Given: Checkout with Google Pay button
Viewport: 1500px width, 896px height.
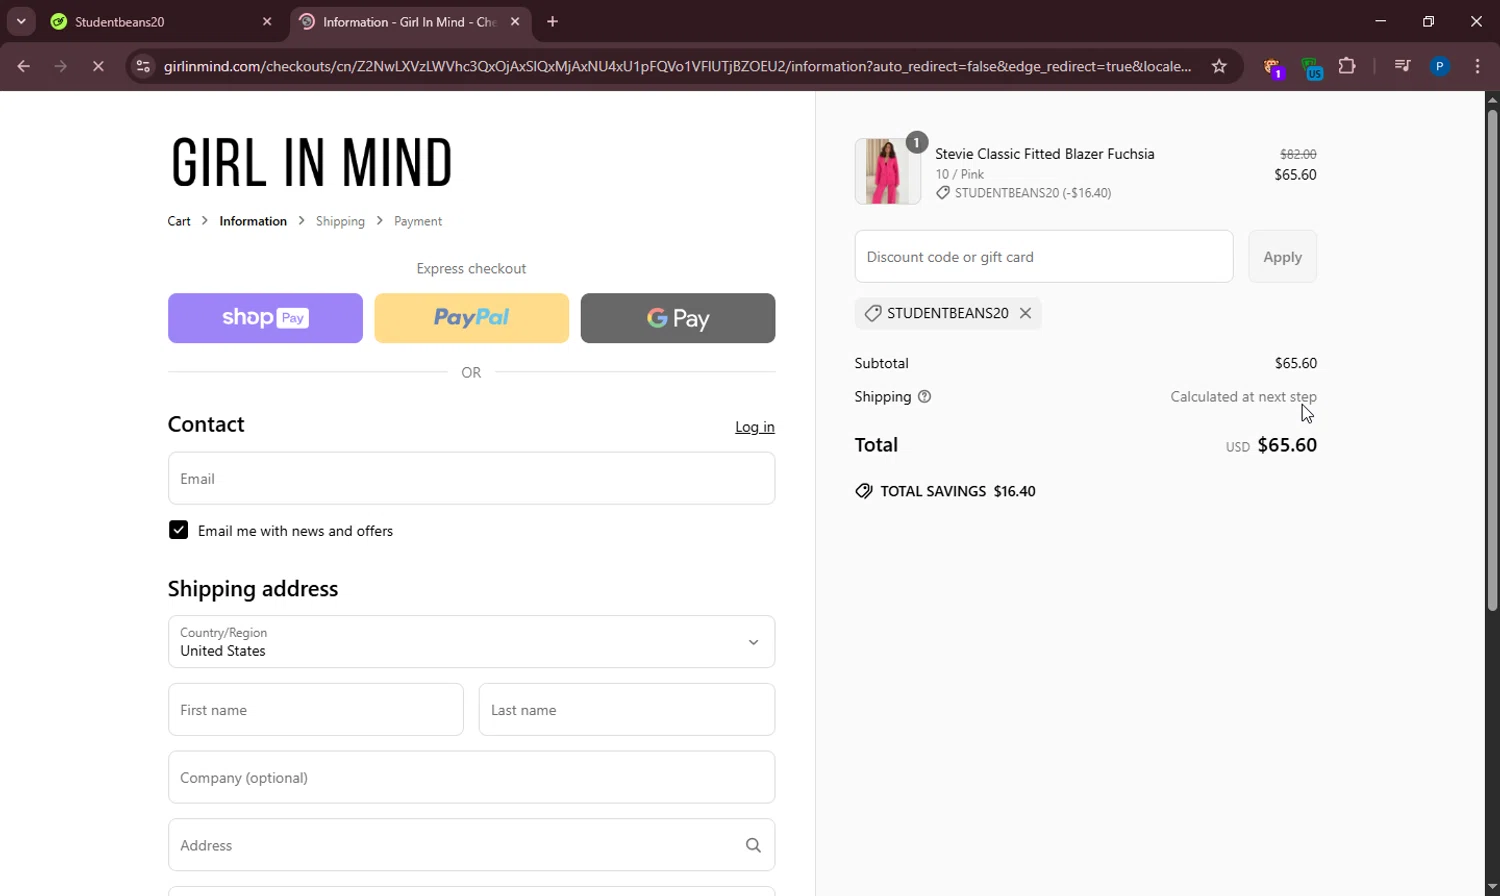Looking at the screenshot, I should pyautogui.click(x=678, y=318).
